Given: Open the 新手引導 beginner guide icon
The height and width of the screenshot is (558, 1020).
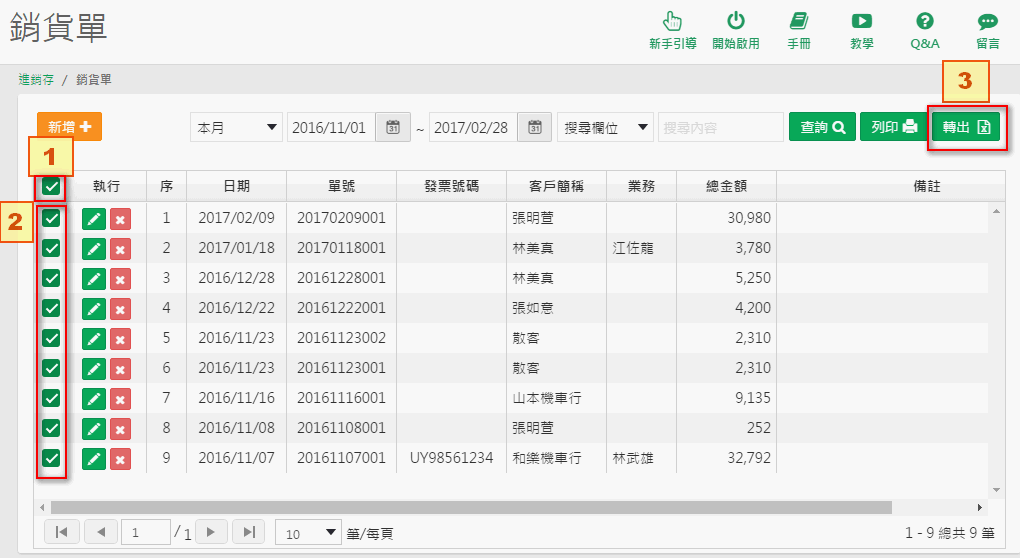Looking at the screenshot, I should (672, 30).
